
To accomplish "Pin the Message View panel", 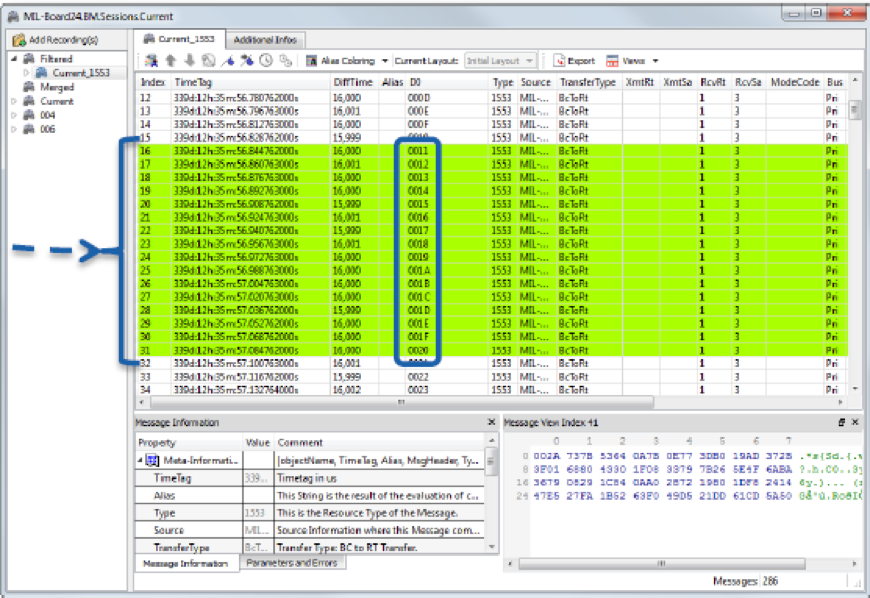I will (x=841, y=422).
